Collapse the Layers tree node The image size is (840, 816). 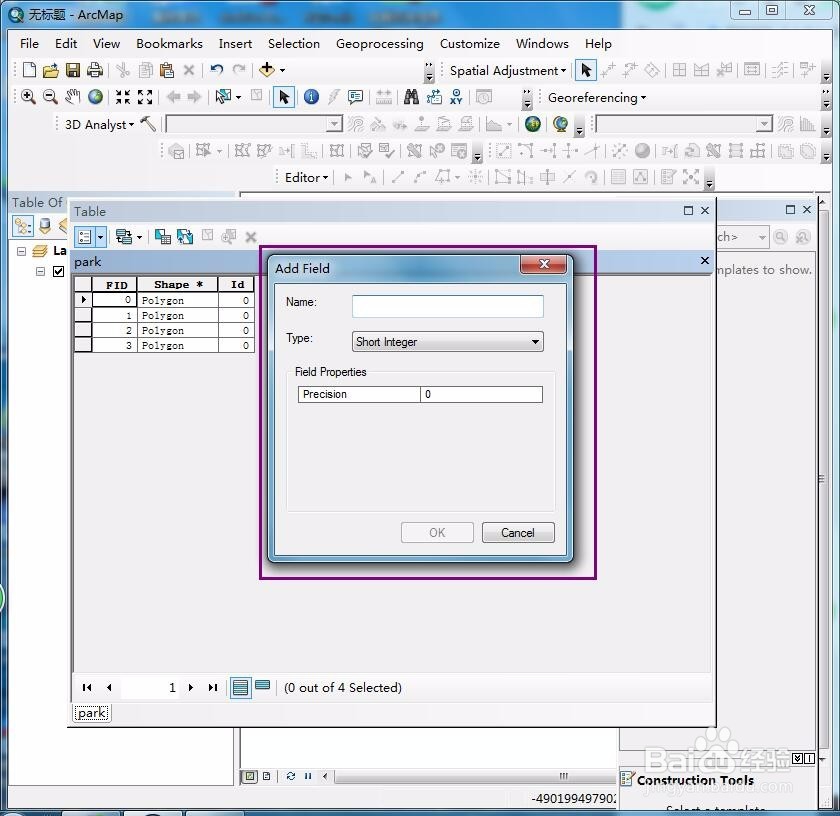click(x=21, y=251)
